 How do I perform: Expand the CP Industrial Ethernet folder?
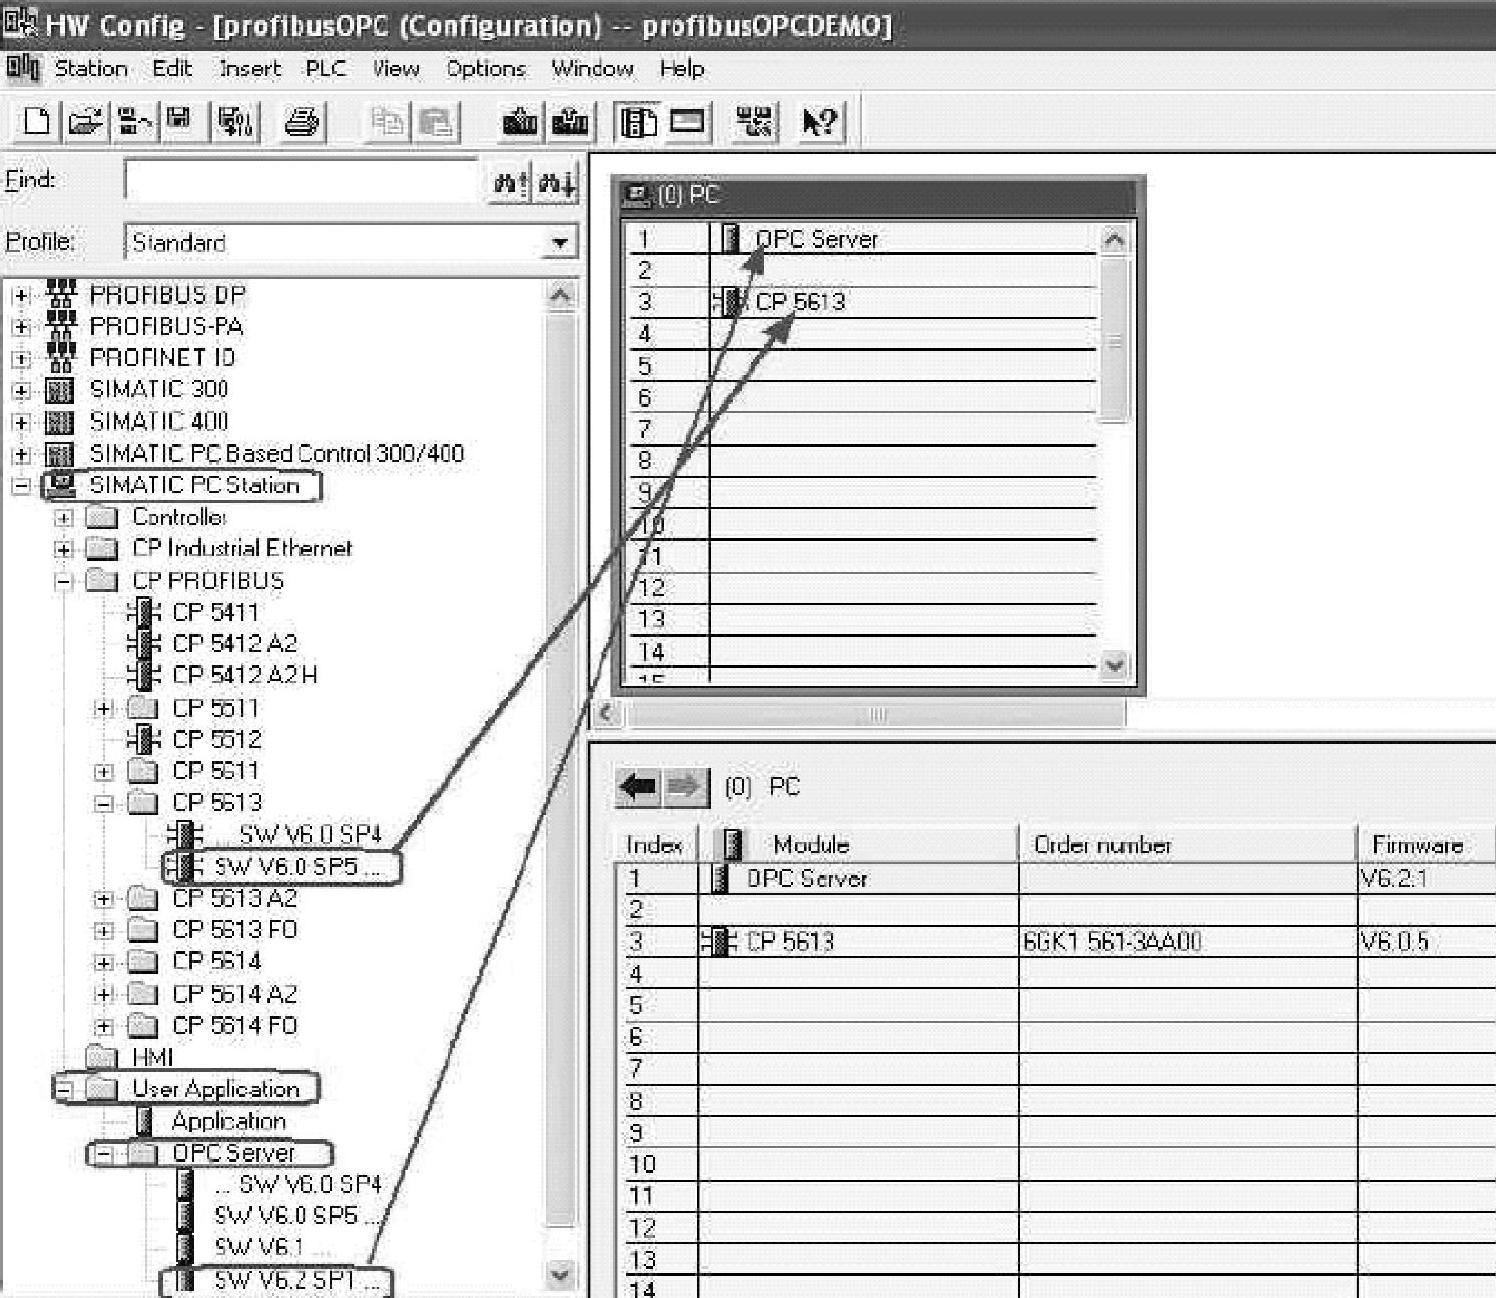(64, 549)
